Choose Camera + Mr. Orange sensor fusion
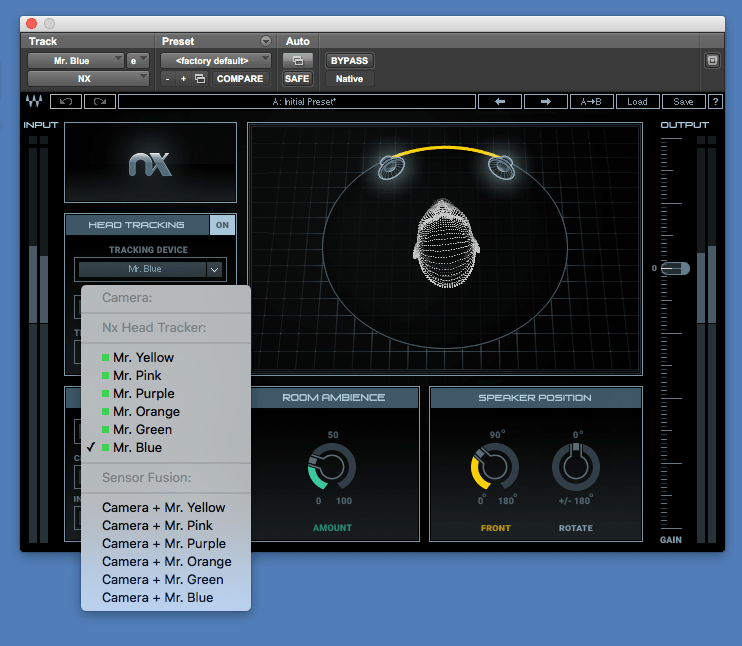The width and height of the screenshot is (742, 646). (x=166, y=561)
